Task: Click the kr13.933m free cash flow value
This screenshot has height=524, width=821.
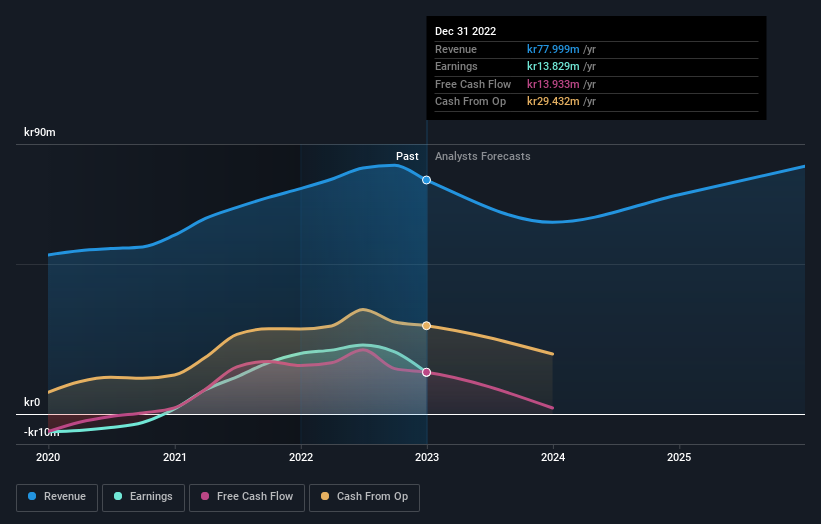Action: (x=553, y=84)
